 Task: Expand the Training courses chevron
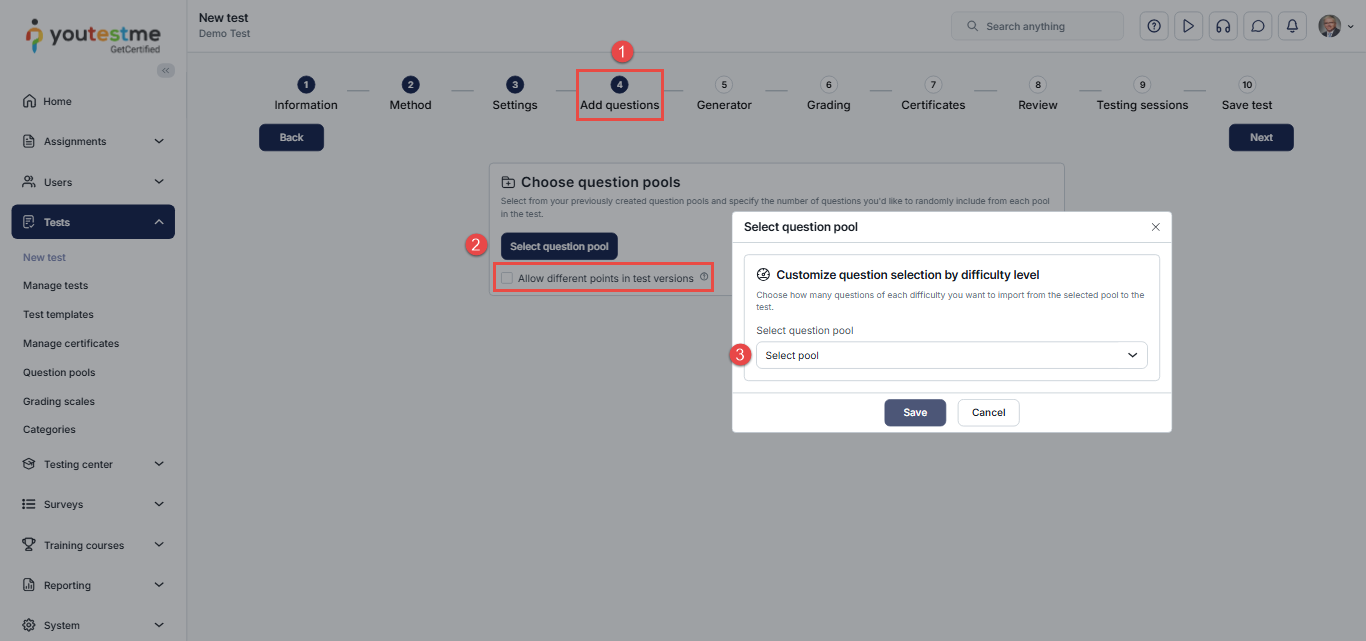(x=159, y=545)
